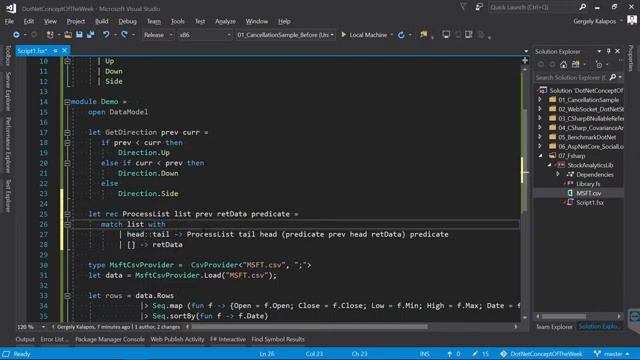The height and width of the screenshot is (360, 640).
Task: Click the New Project toolbar icon
Action: [50, 35]
